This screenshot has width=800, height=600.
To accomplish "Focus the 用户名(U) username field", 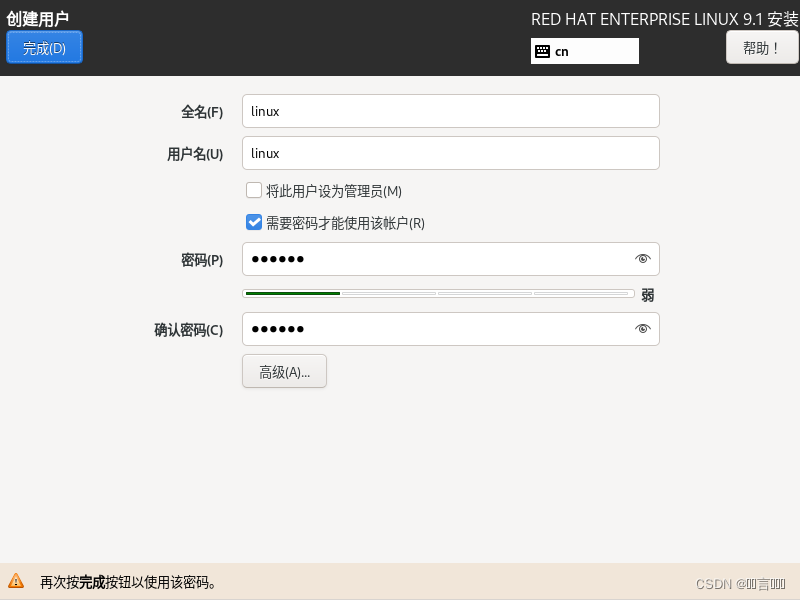I will (x=451, y=153).
